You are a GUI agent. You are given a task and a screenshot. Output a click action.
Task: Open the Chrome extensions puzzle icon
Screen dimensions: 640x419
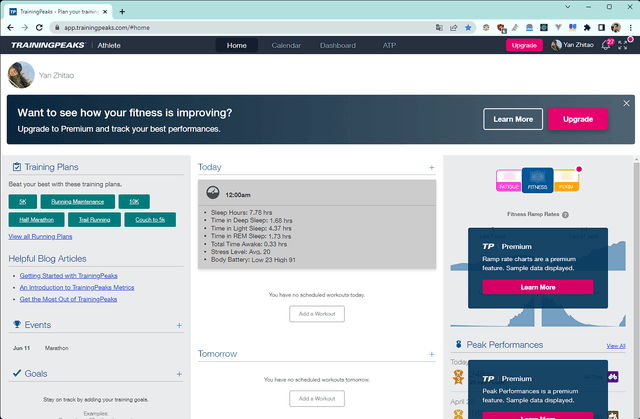(586, 28)
